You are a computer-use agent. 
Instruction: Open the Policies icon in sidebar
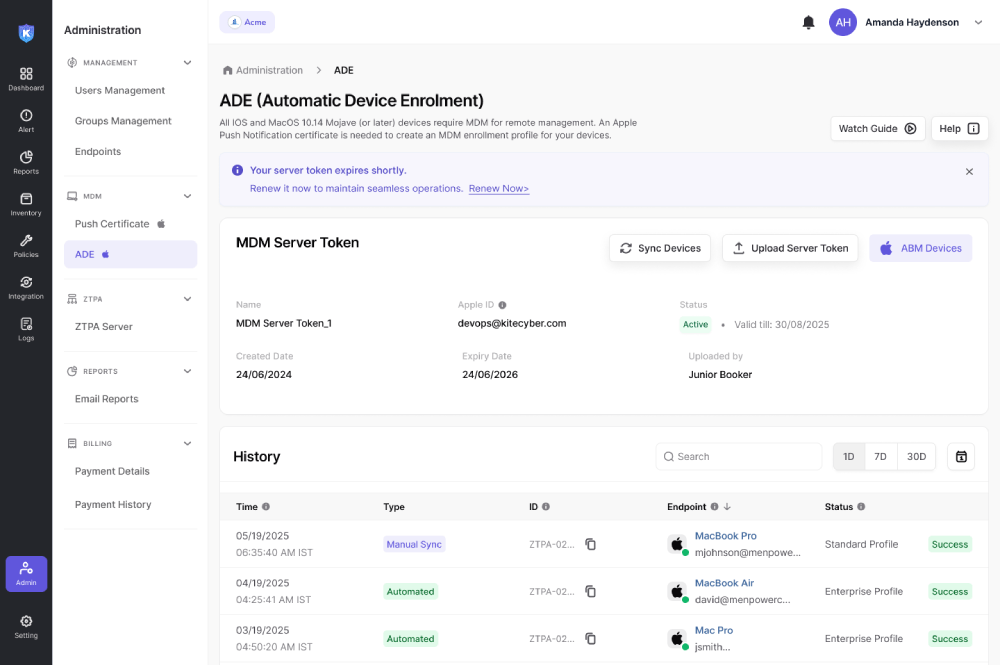click(x=26, y=246)
